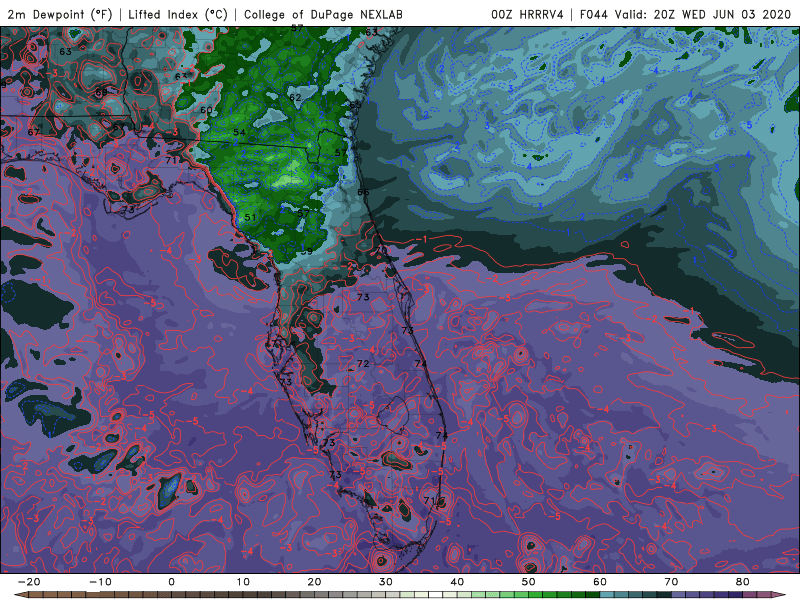Image resolution: width=800 pixels, height=600 pixels.
Task: Click the '50' color scale label
Action: pyautogui.click(x=529, y=582)
